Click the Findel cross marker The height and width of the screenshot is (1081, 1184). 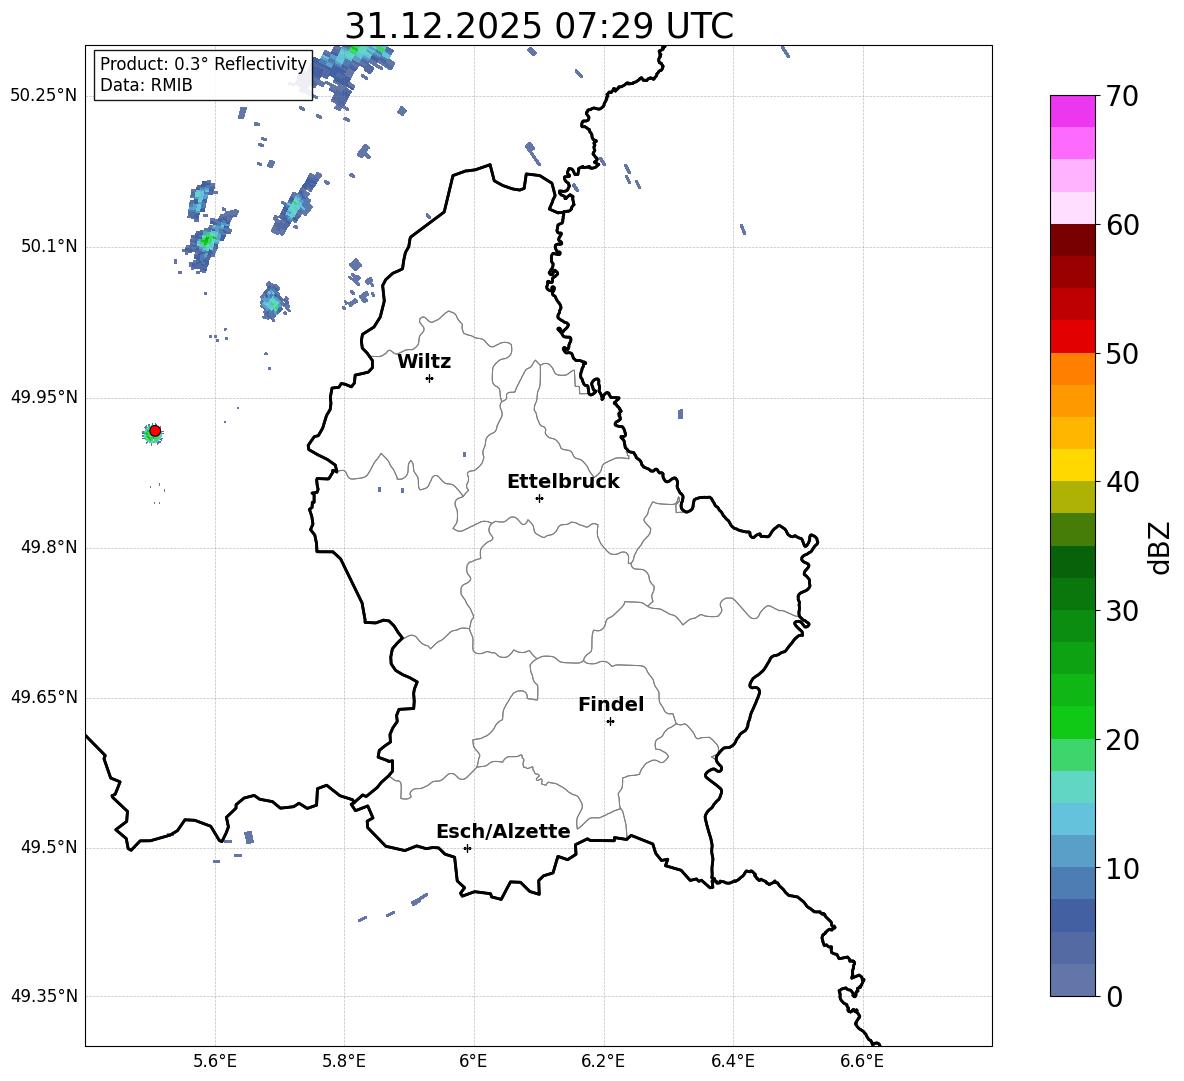[x=610, y=722]
